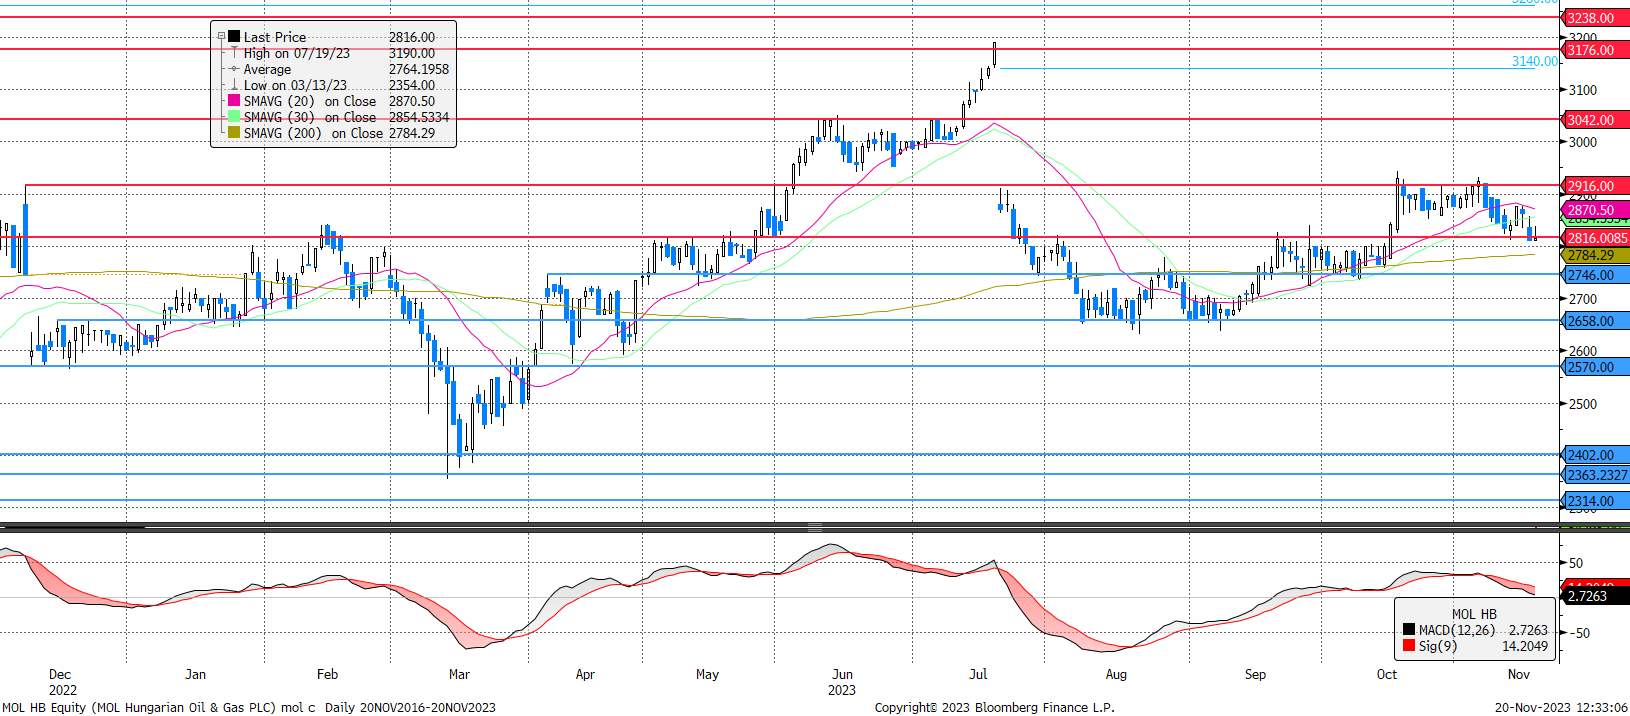Click the 'Nov' time axis label

coord(1519,674)
